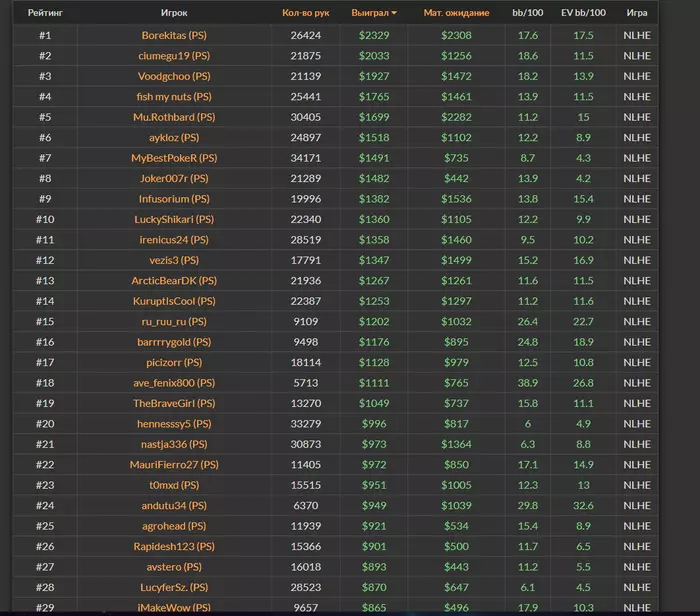The image size is (700, 616).
Task: Open player picizorr (PS) profile
Action: (174, 362)
